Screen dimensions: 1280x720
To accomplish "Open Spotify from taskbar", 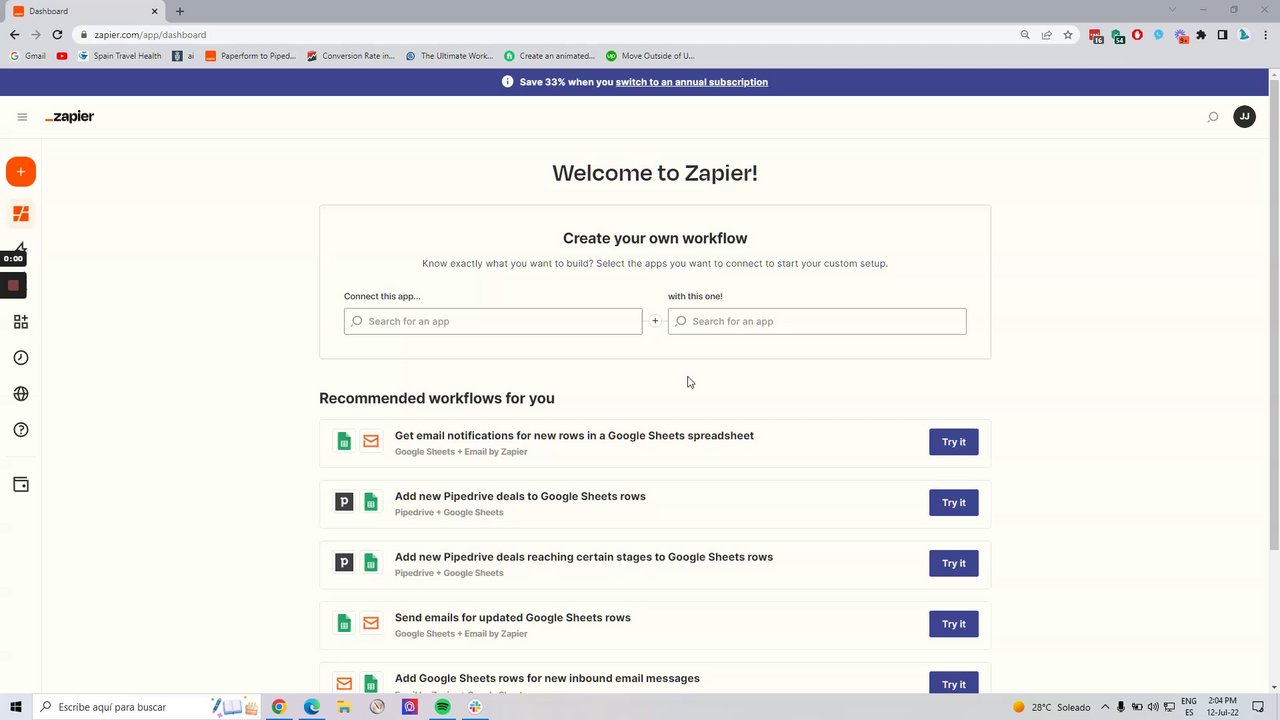I will coord(442,707).
